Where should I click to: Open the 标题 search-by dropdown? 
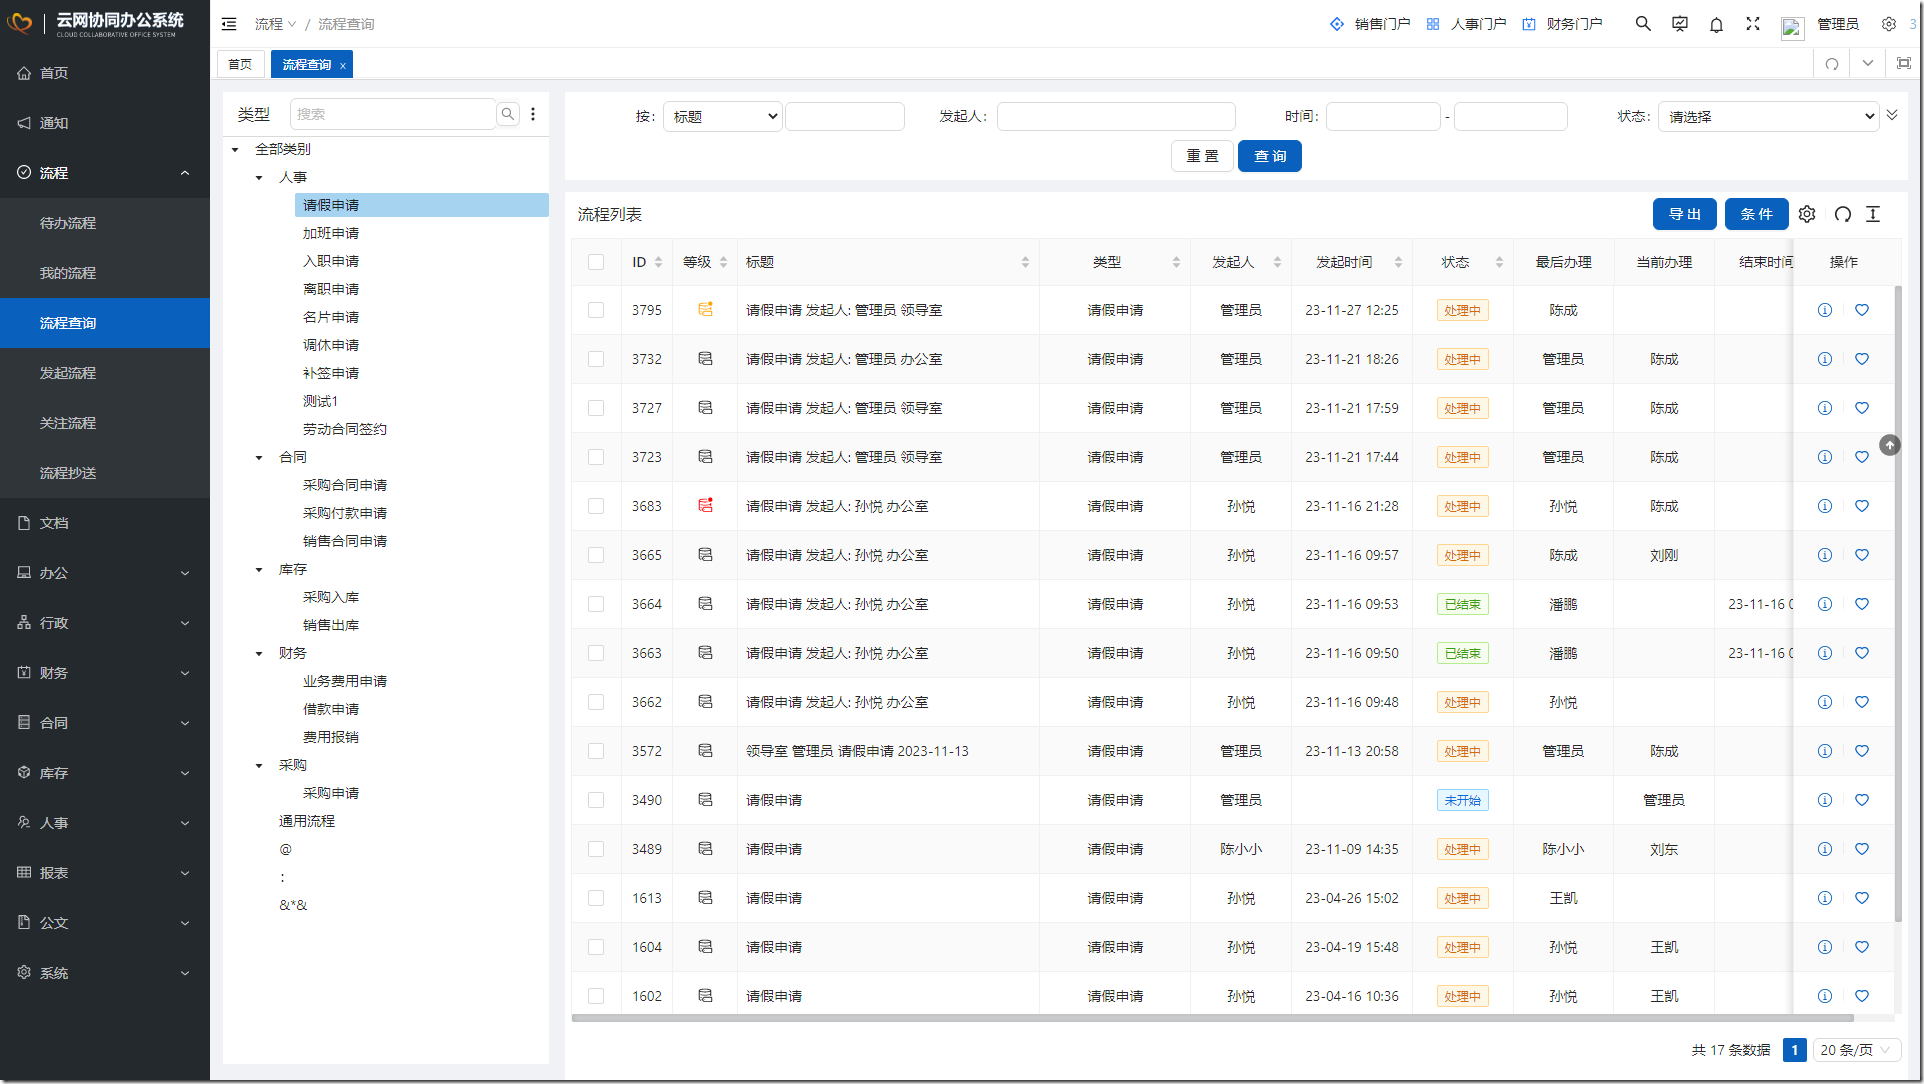(723, 117)
